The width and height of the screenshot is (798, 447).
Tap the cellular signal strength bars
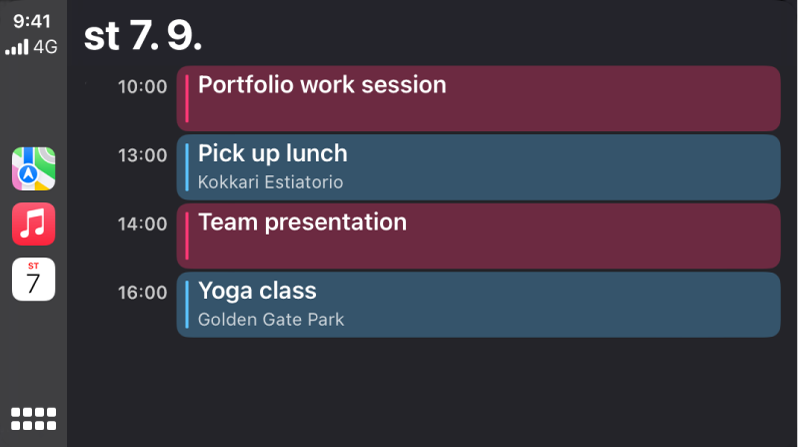click(x=19, y=47)
